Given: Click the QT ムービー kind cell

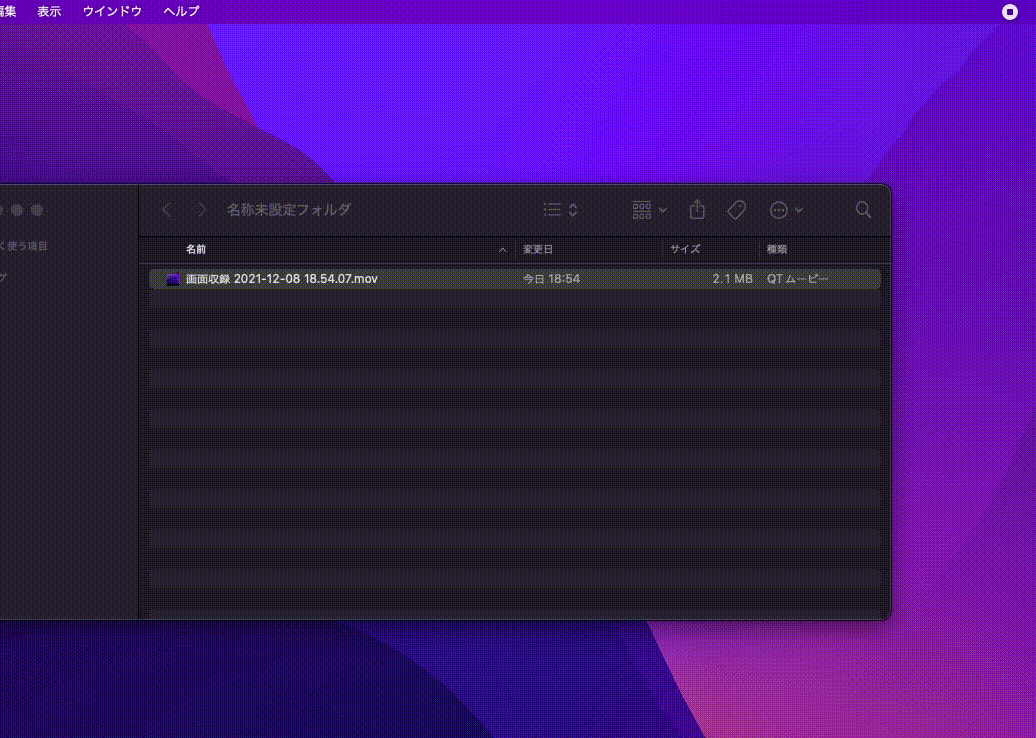Looking at the screenshot, I should (797, 279).
